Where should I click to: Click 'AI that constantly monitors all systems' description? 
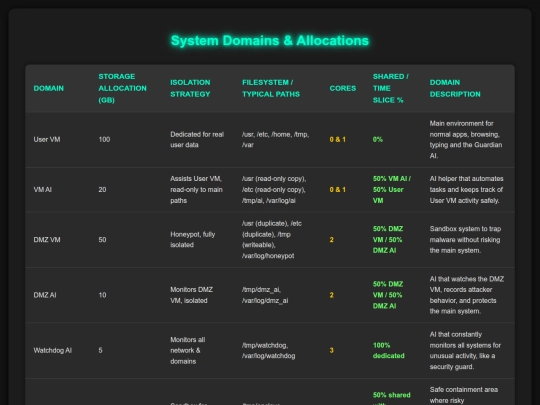(x=465, y=351)
